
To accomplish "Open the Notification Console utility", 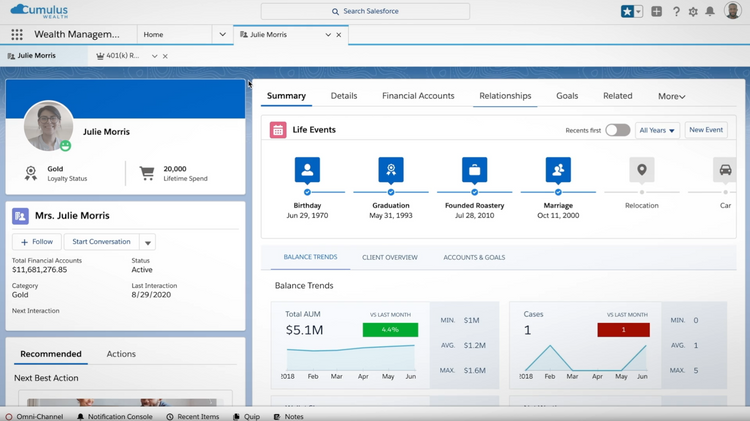I will click(115, 417).
